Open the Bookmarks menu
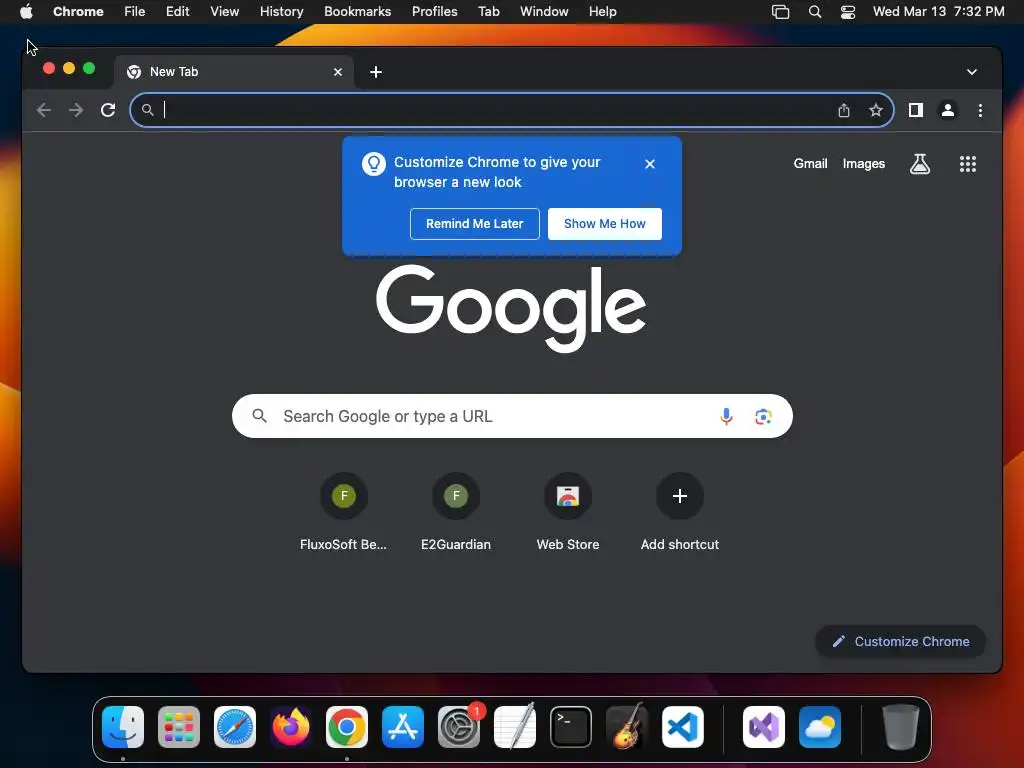Viewport: 1024px width, 768px height. point(357,12)
